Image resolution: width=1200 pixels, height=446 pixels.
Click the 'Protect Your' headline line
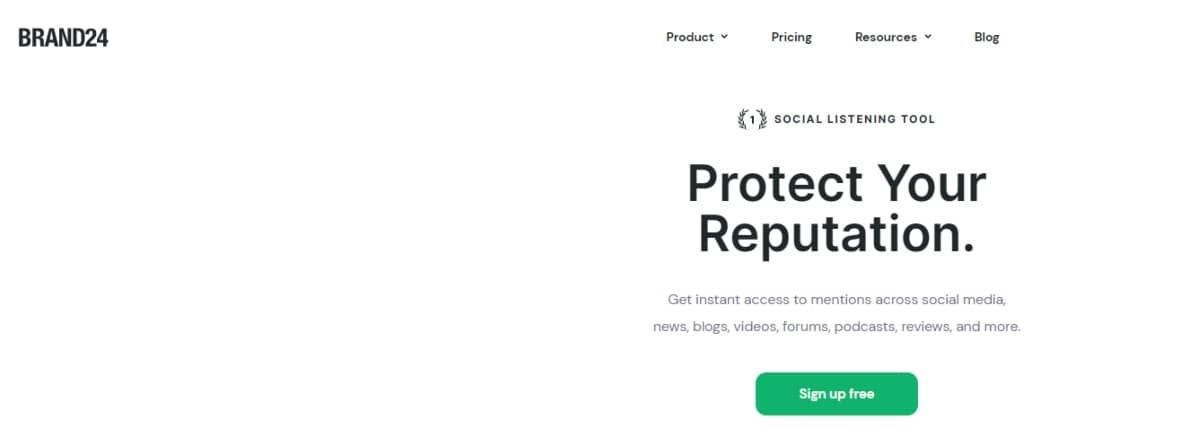[836, 183]
